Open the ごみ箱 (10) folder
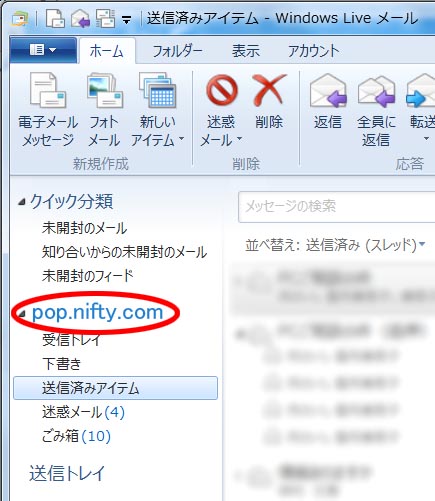435x501 pixels. tap(76, 436)
